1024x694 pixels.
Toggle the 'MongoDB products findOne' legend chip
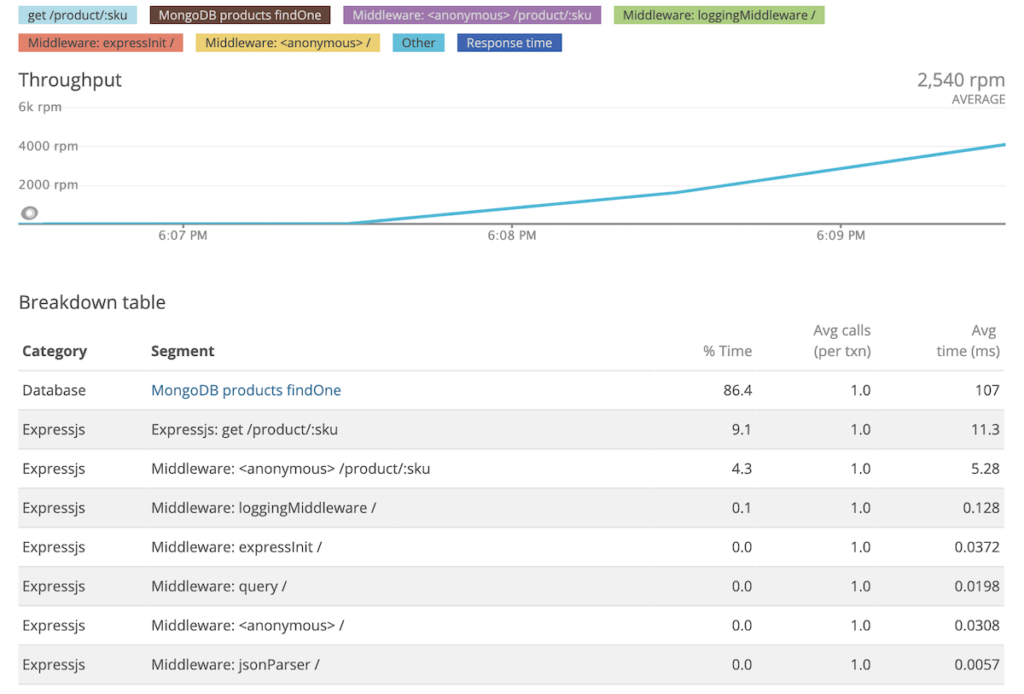coord(240,15)
